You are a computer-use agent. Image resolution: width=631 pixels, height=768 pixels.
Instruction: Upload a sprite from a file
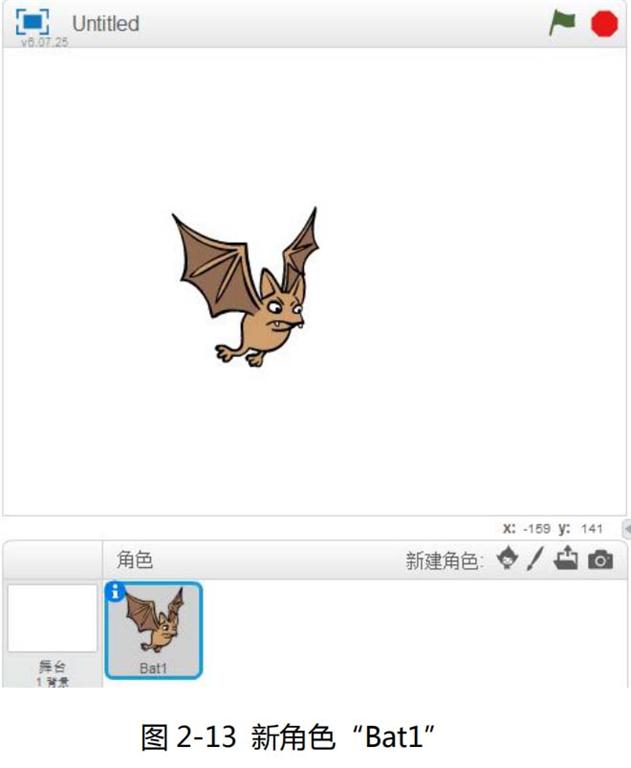[x=566, y=559]
